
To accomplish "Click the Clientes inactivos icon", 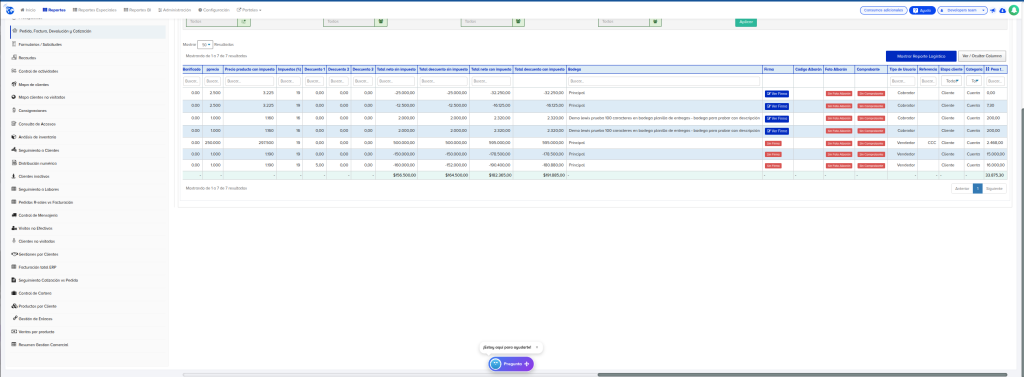I will coord(14,176).
